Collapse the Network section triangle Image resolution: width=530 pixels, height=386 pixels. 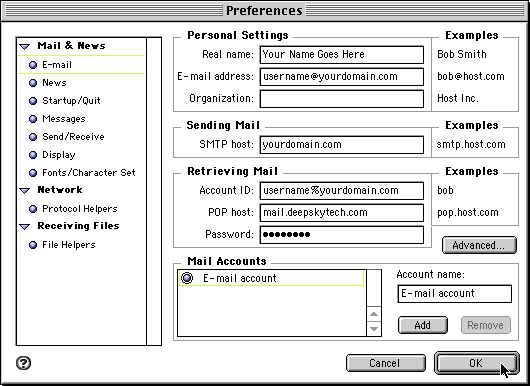[25, 191]
